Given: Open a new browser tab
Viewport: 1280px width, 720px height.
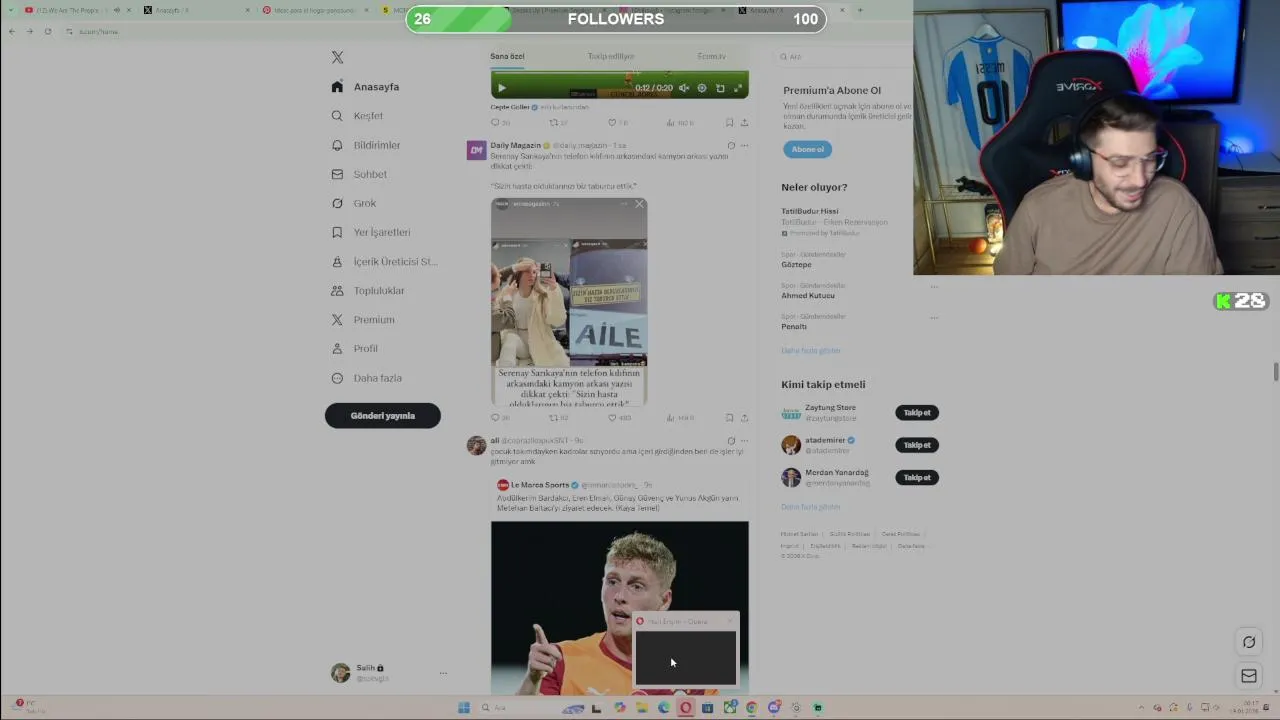Looking at the screenshot, I should pos(860,10).
